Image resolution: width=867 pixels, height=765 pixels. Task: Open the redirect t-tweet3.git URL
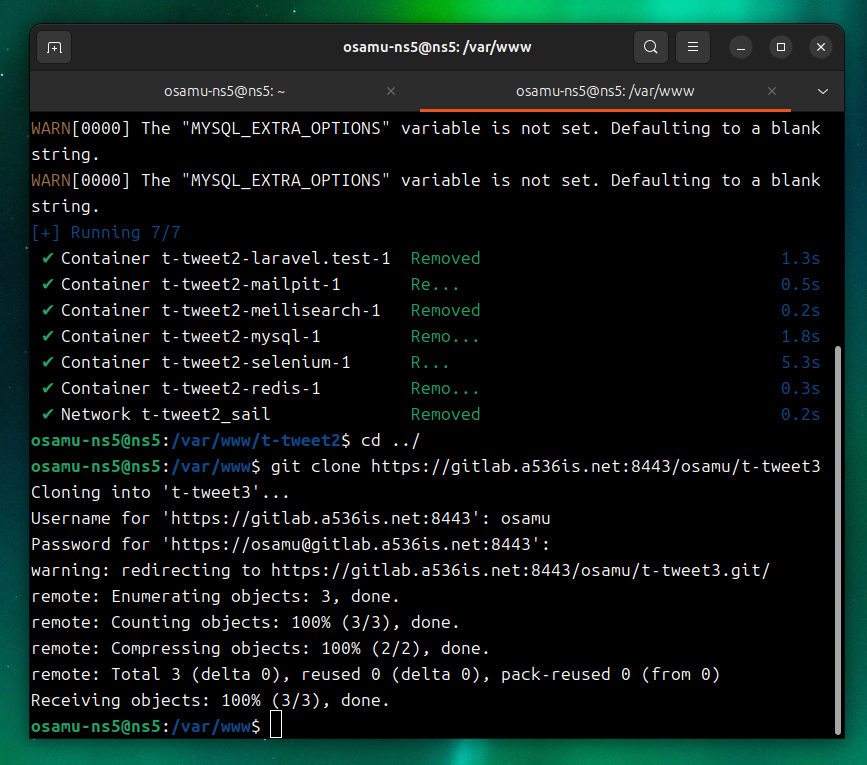tap(519, 570)
